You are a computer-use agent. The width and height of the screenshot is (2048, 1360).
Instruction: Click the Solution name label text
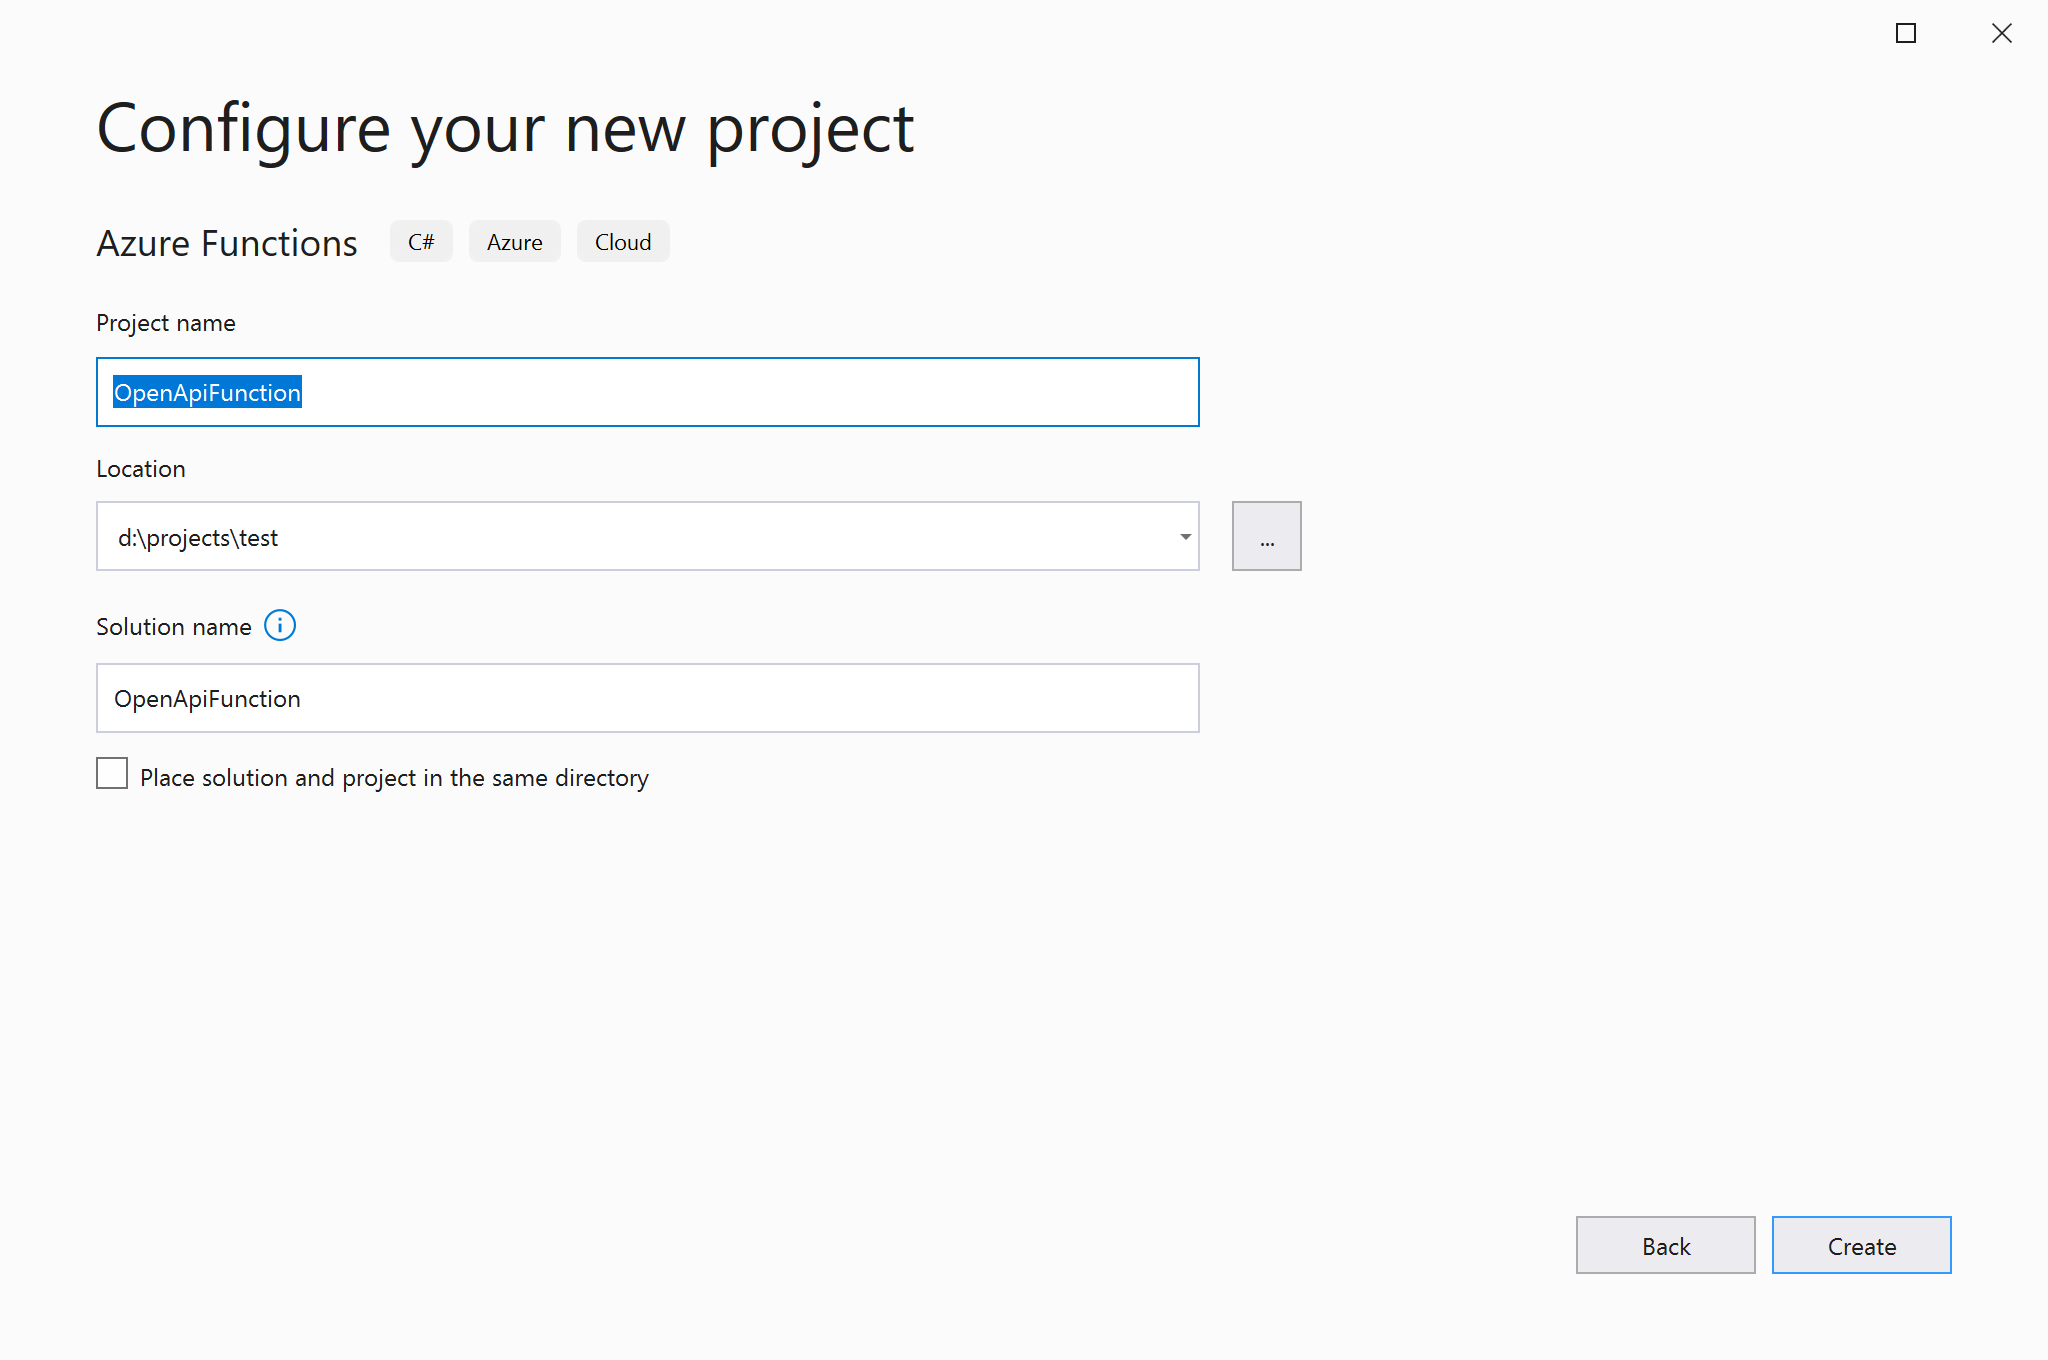(x=174, y=627)
